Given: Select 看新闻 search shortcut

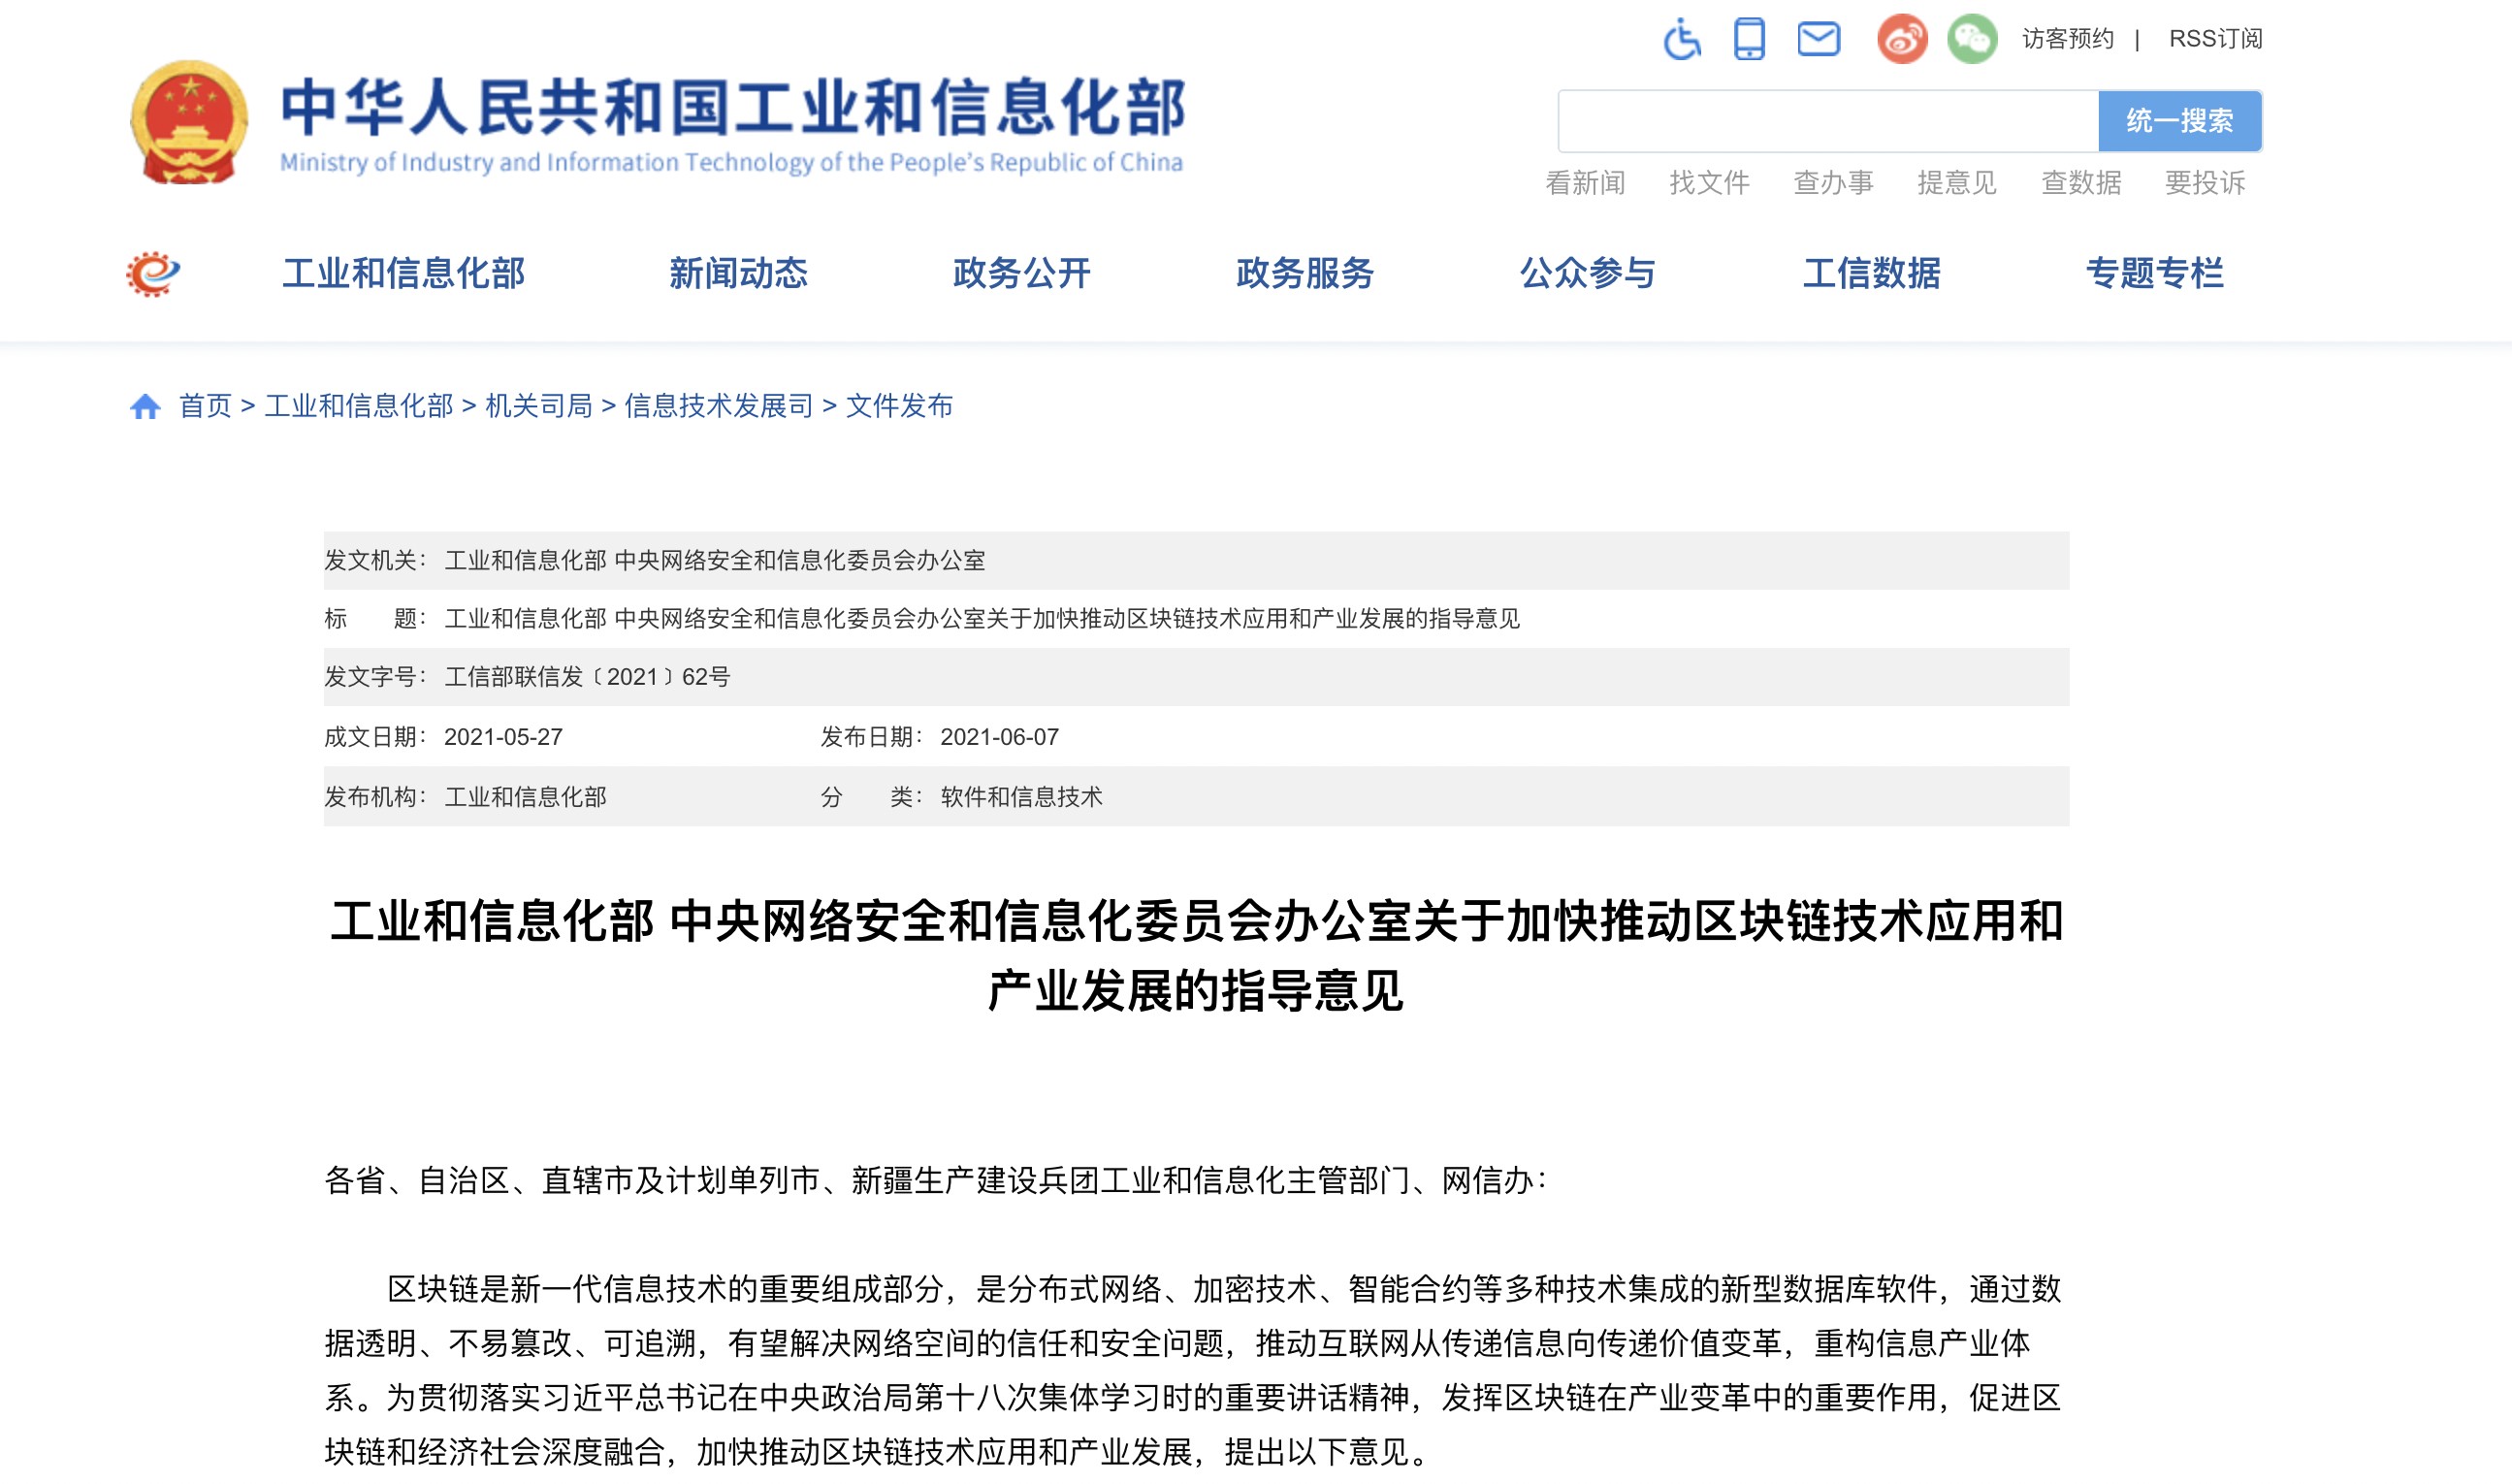Looking at the screenshot, I should 1585,183.
